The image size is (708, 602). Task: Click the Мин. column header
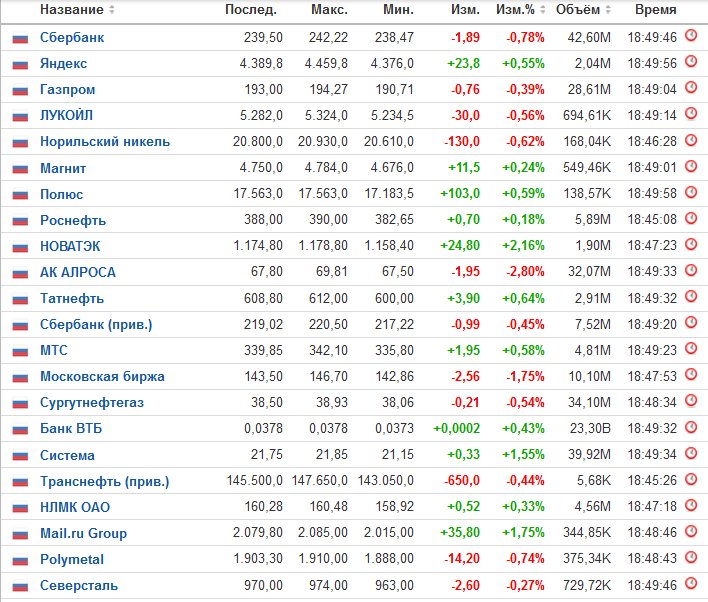click(399, 9)
